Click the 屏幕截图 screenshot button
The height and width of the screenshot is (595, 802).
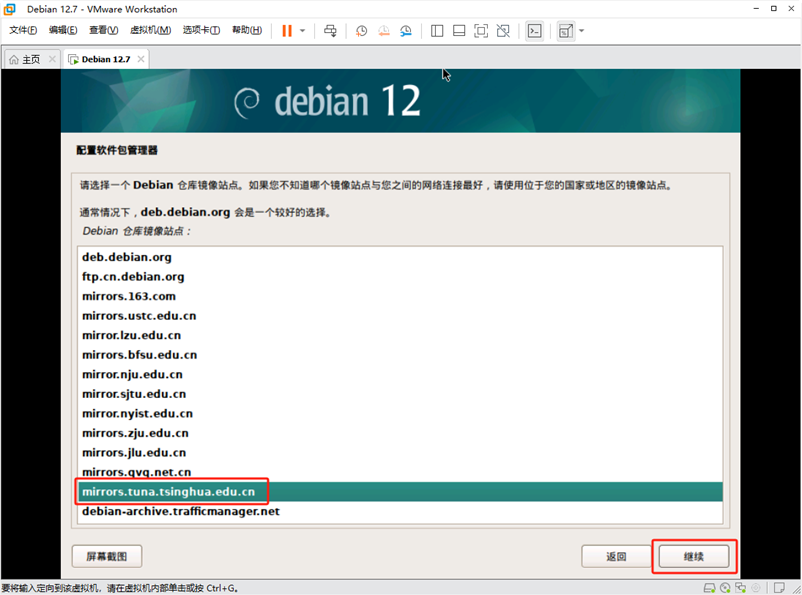pos(106,556)
